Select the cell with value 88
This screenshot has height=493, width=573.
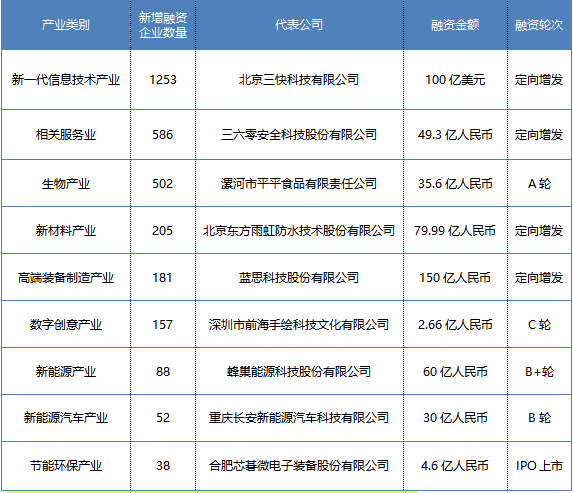[163, 372]
